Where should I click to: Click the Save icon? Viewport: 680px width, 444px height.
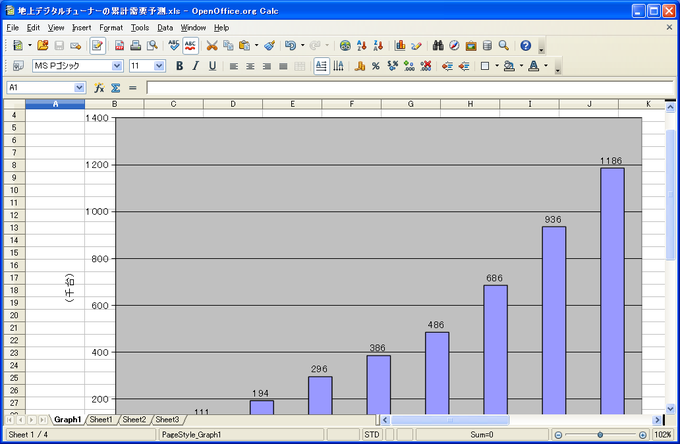[x=59, y=45]
